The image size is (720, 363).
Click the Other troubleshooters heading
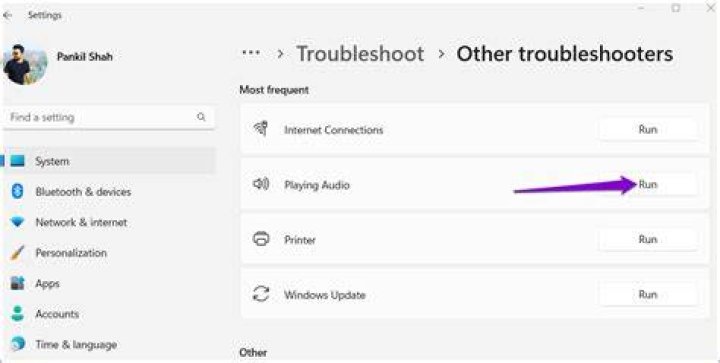[564, 54]
